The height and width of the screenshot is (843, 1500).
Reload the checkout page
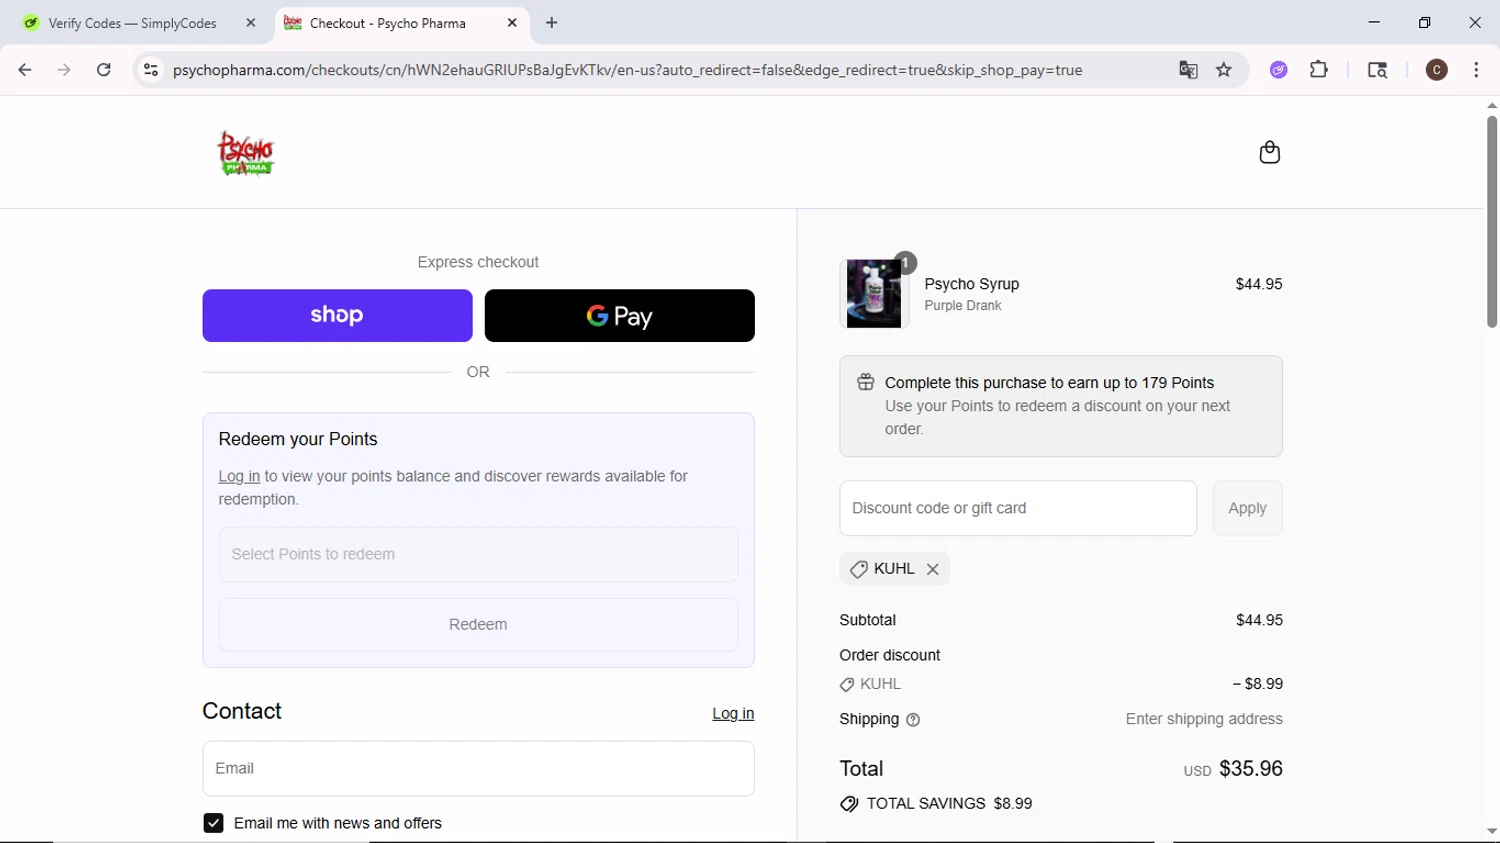pyautogui.click(x=104, y=70)
